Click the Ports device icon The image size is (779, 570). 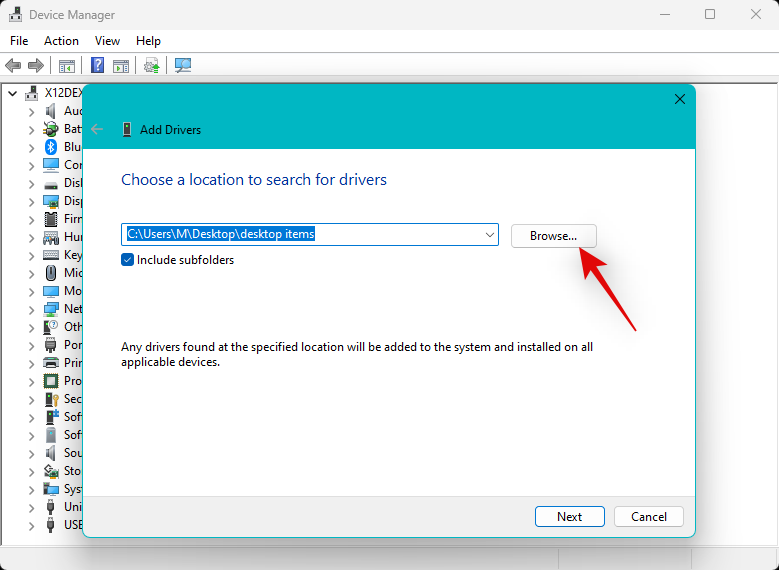point(51,345)
